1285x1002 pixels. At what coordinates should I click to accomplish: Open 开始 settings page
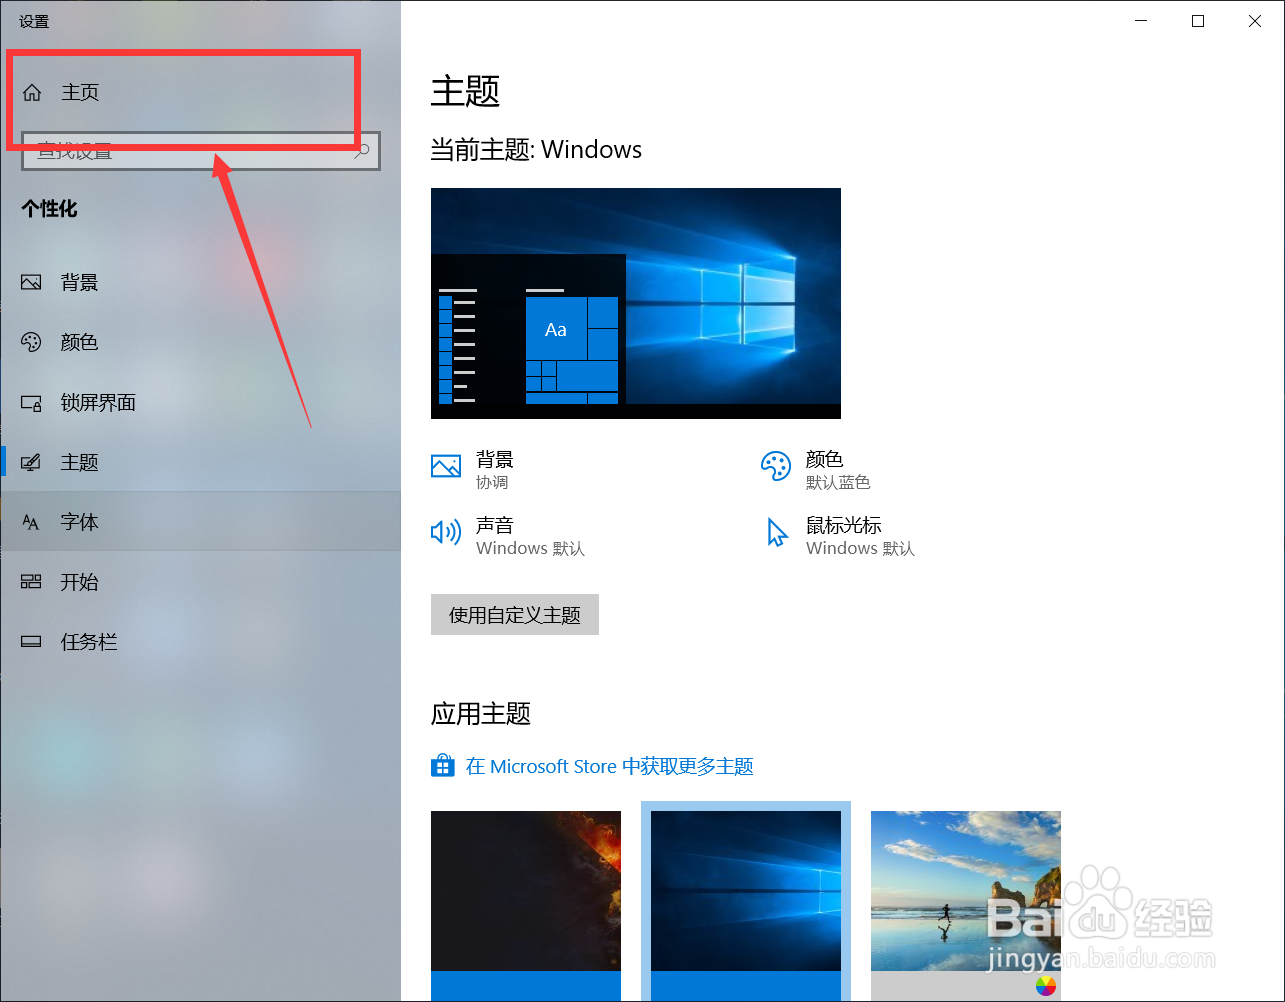[x=79, y=582]
